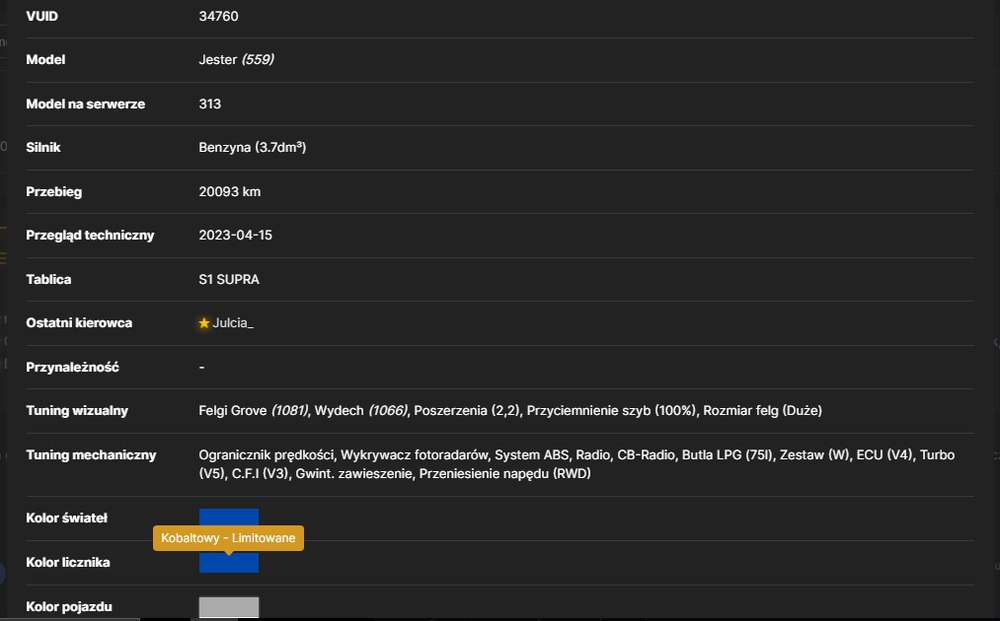
Task: Click the Jester (559) model name
Action: (x=236, y=60)
